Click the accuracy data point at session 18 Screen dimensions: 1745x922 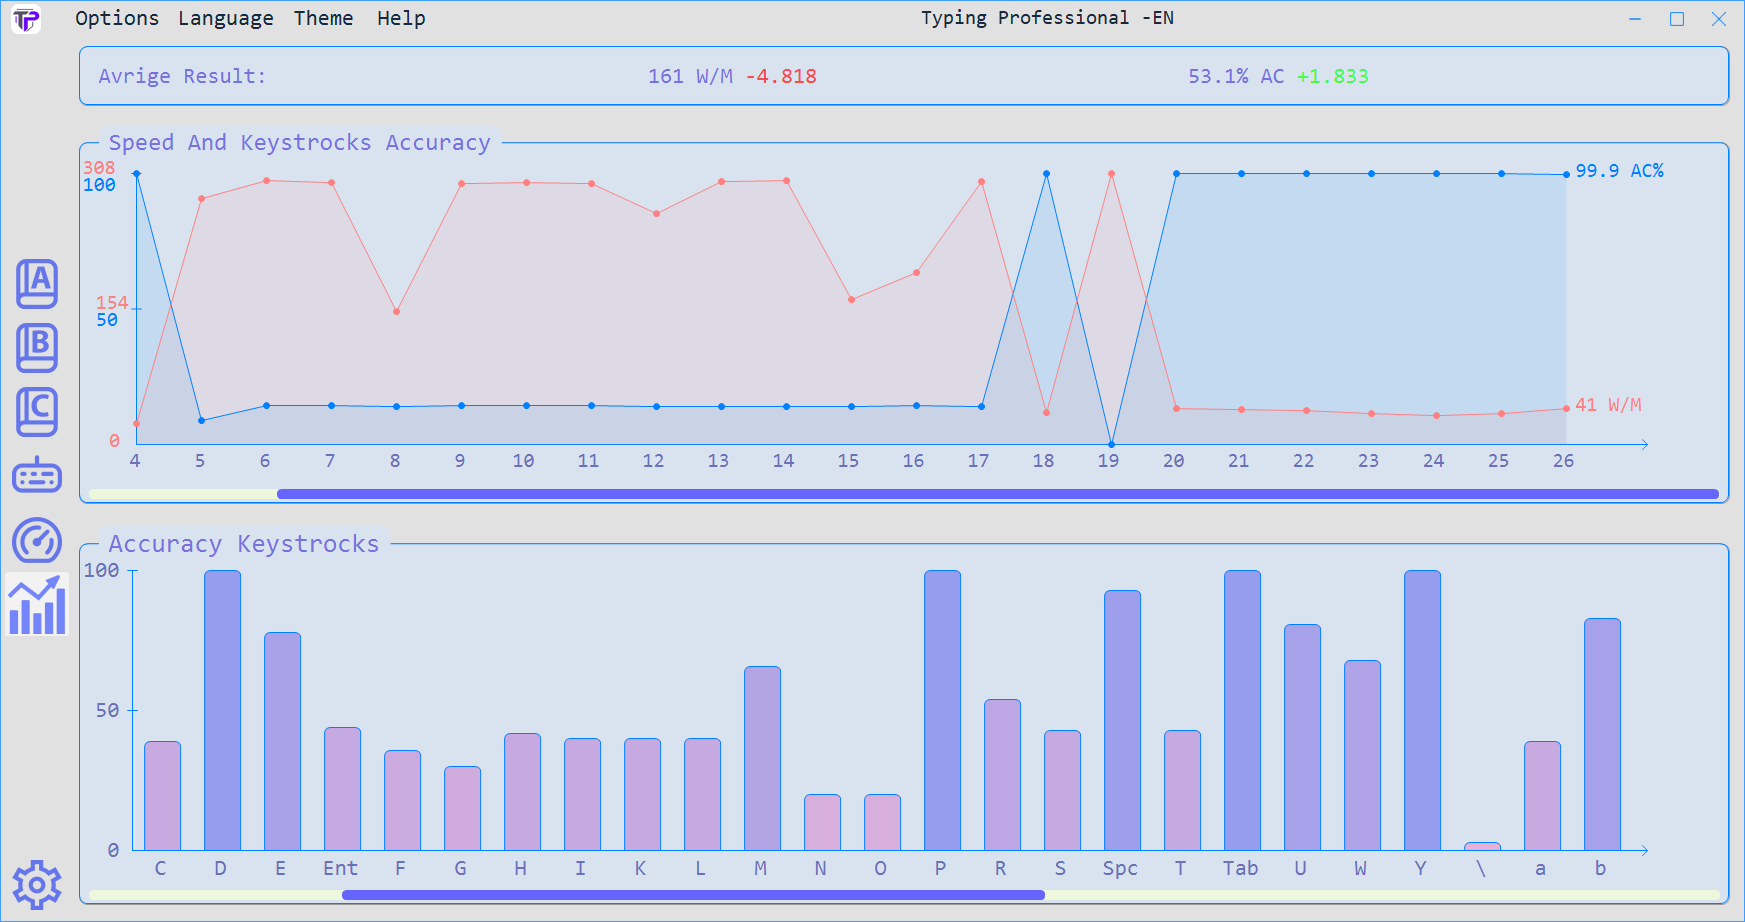tap(1046, 174)
